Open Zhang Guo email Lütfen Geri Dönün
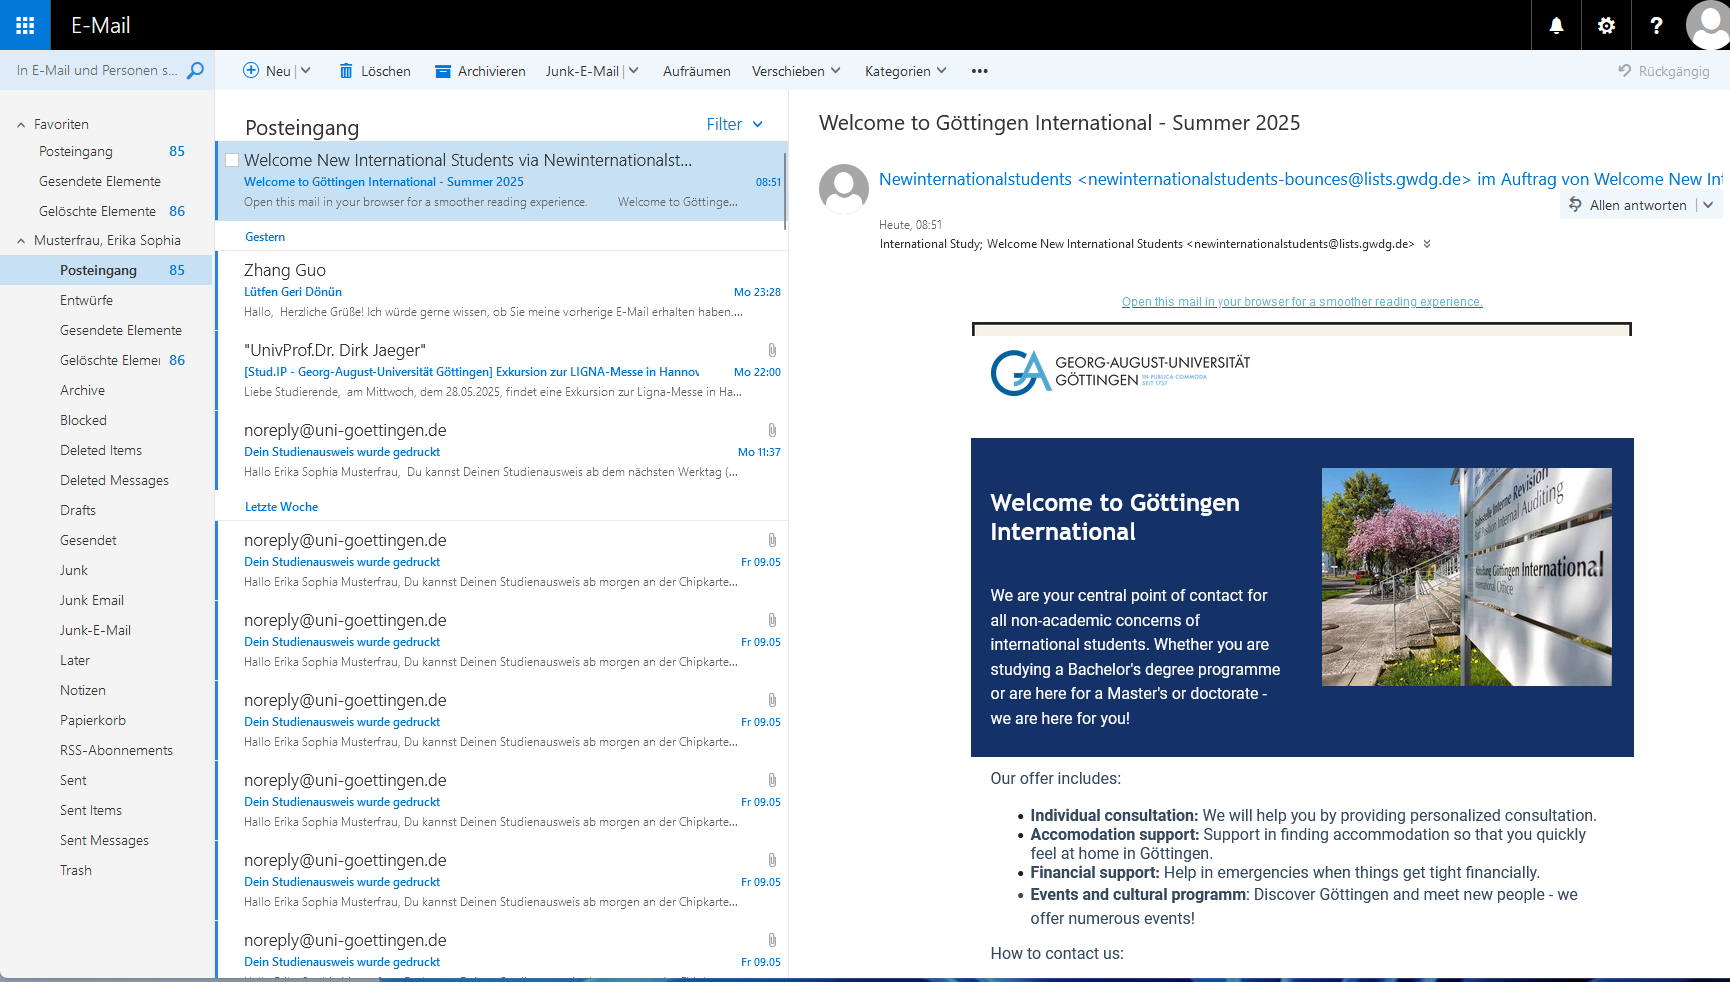 [x=501, y=290]
